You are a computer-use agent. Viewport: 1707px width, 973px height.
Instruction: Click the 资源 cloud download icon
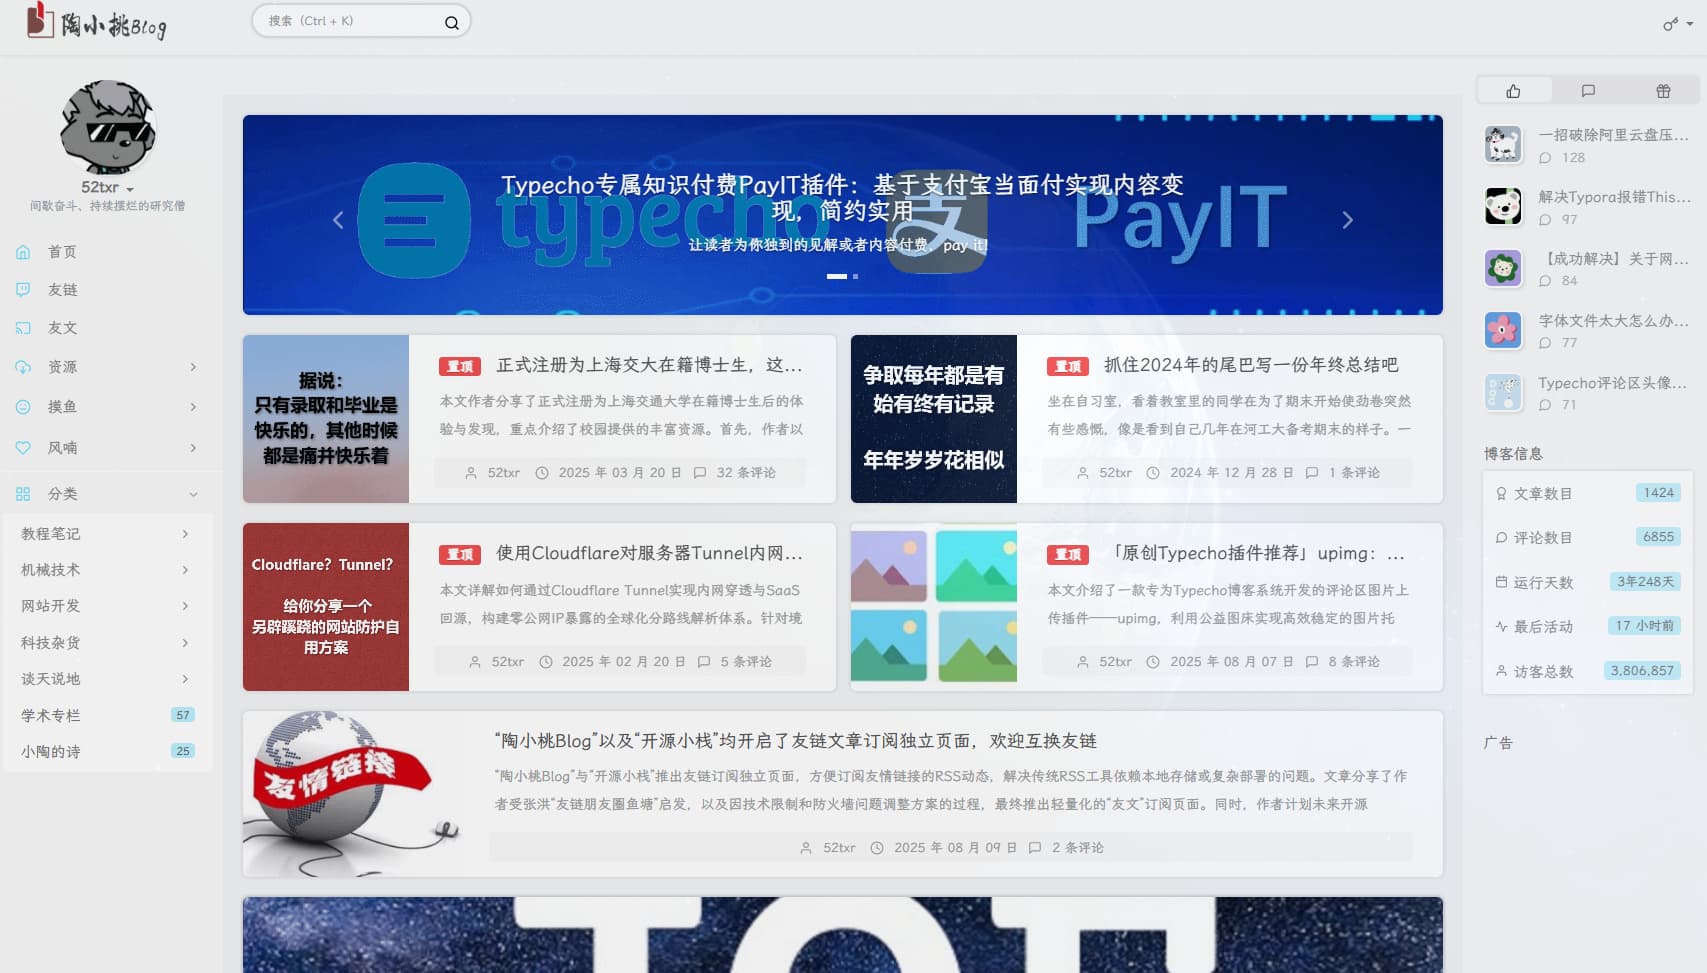point(22,366)
